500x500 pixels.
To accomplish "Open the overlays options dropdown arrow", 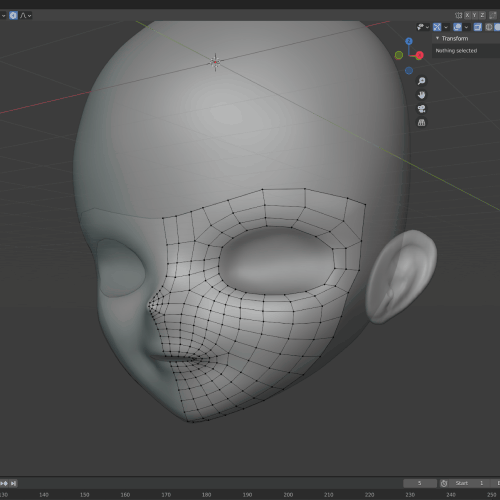I will click(466, 27).
